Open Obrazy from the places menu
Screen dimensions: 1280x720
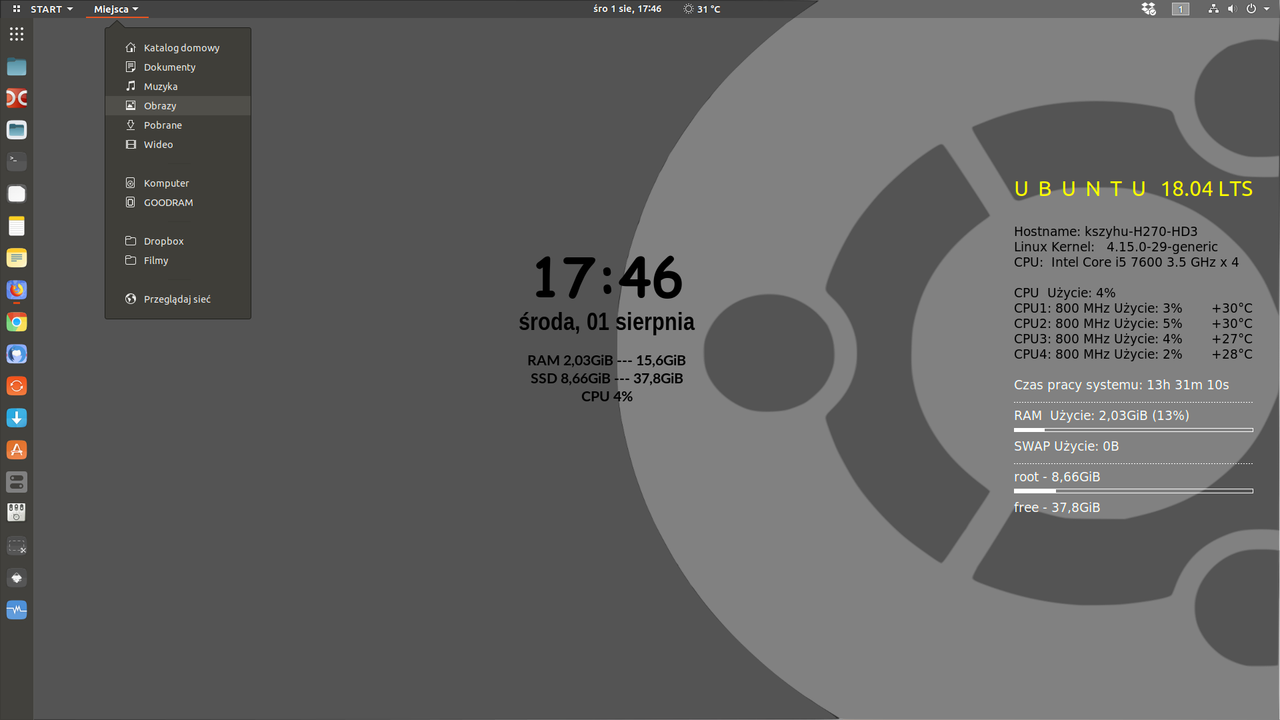178,106
